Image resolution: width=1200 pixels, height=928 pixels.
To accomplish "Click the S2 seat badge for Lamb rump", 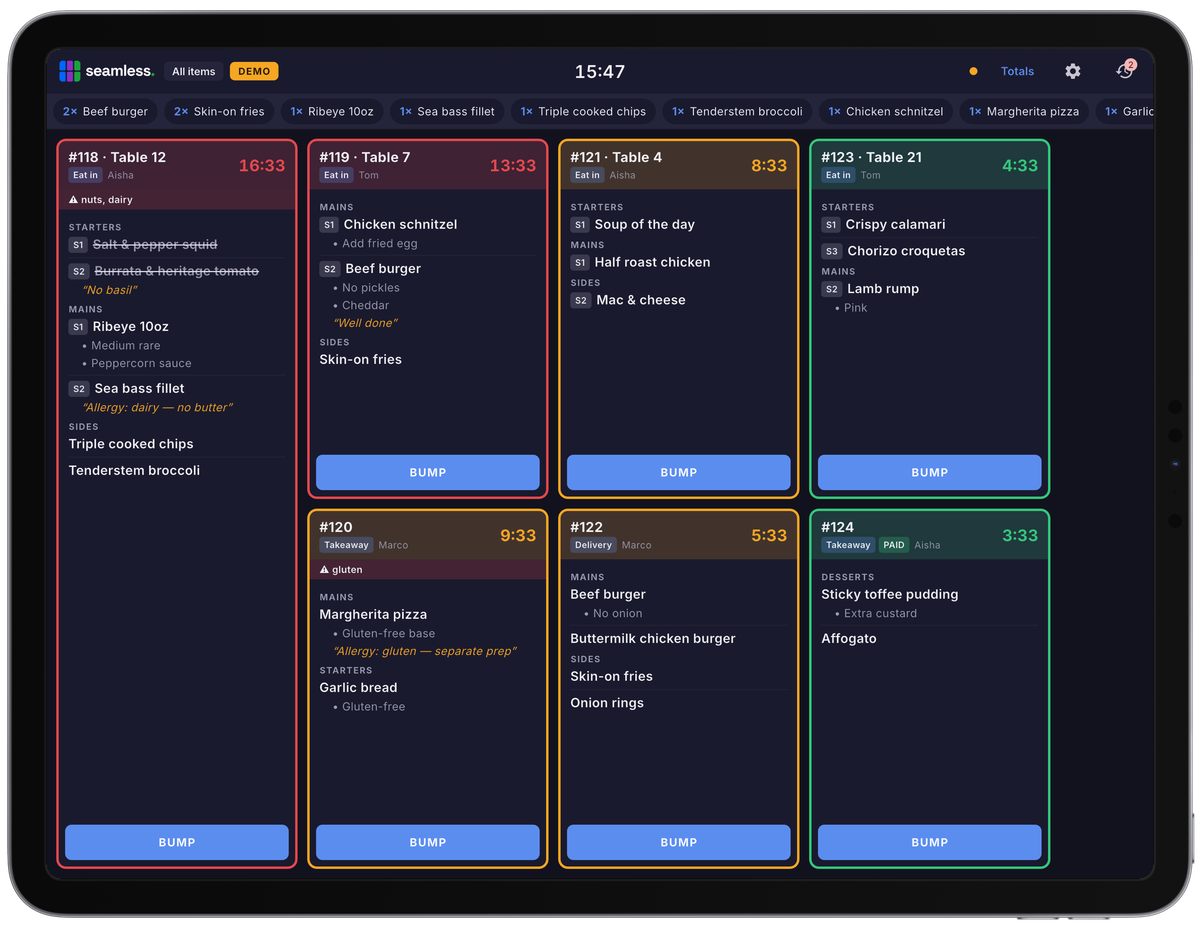I will click(831, 289).
